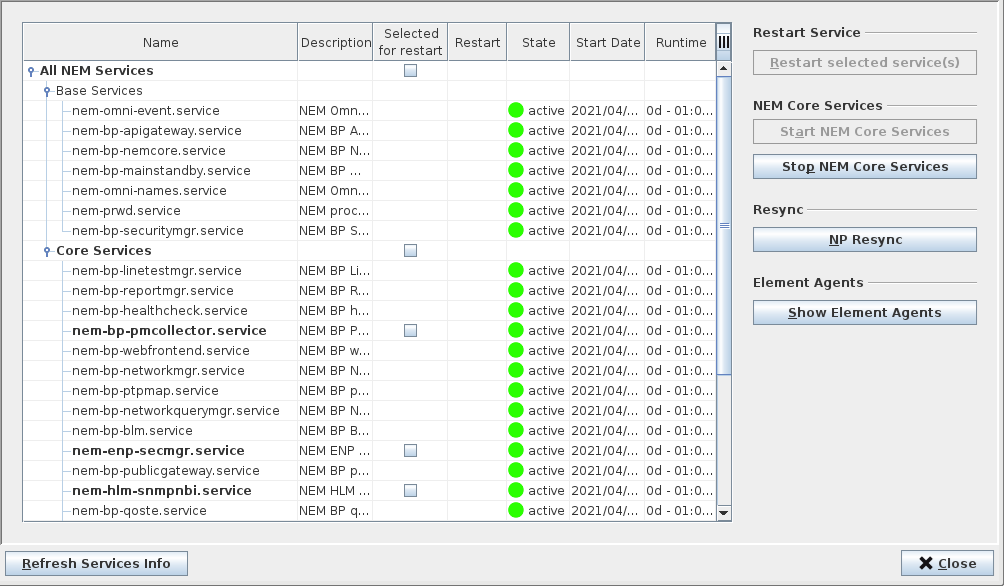Sort by the Start Date column header
The width and height of the screenshot is (1004, 586).
(607, 43)
